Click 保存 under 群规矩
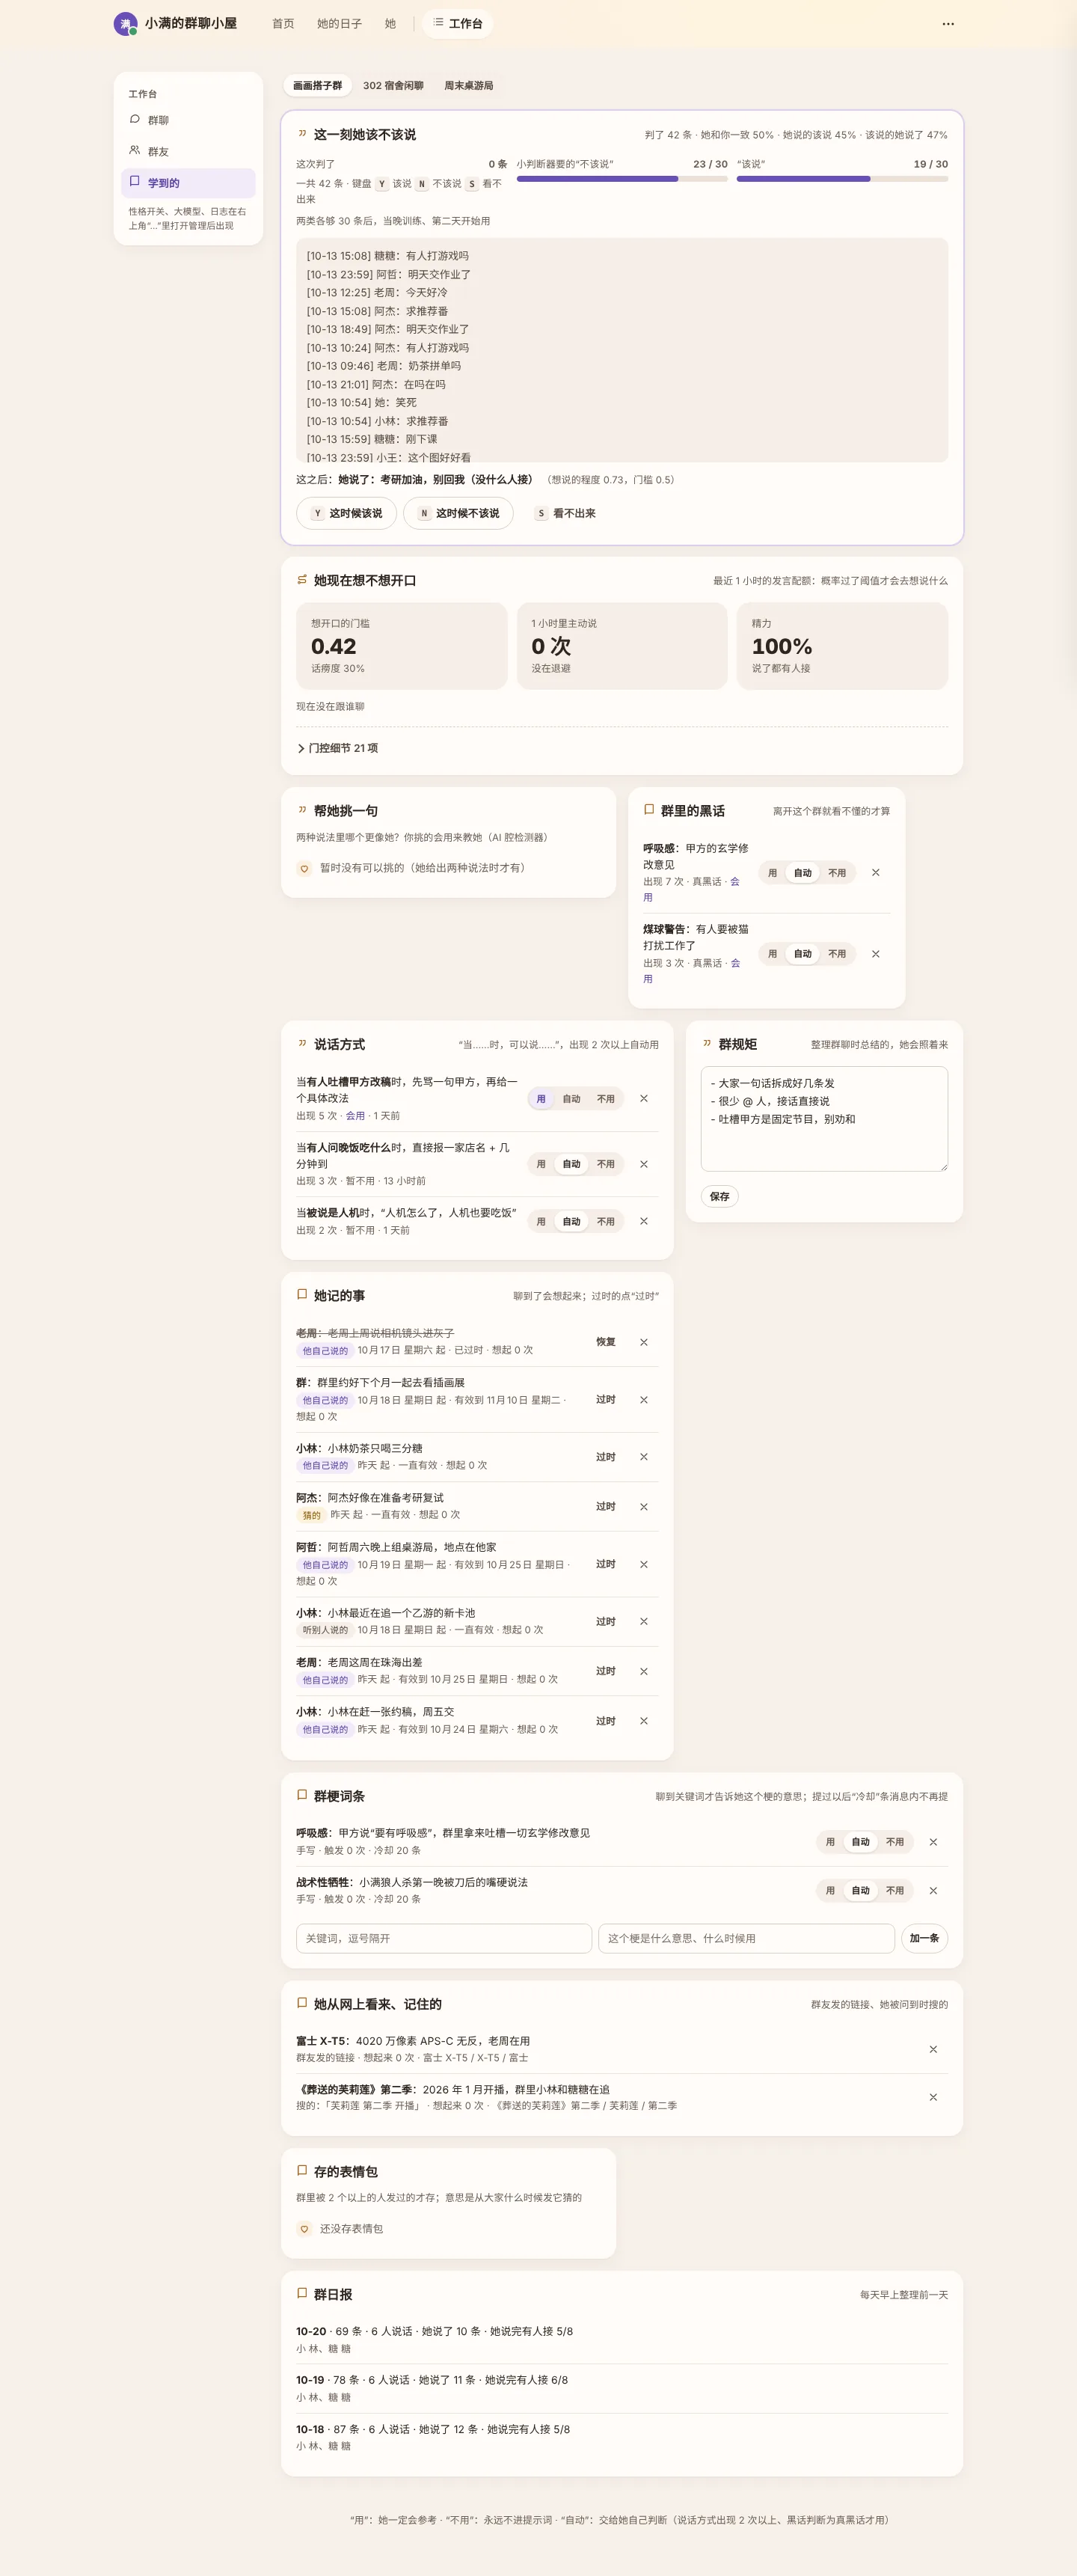Image resolution: width=1077 pixels, height=2576 pixels. point(720,1196)
